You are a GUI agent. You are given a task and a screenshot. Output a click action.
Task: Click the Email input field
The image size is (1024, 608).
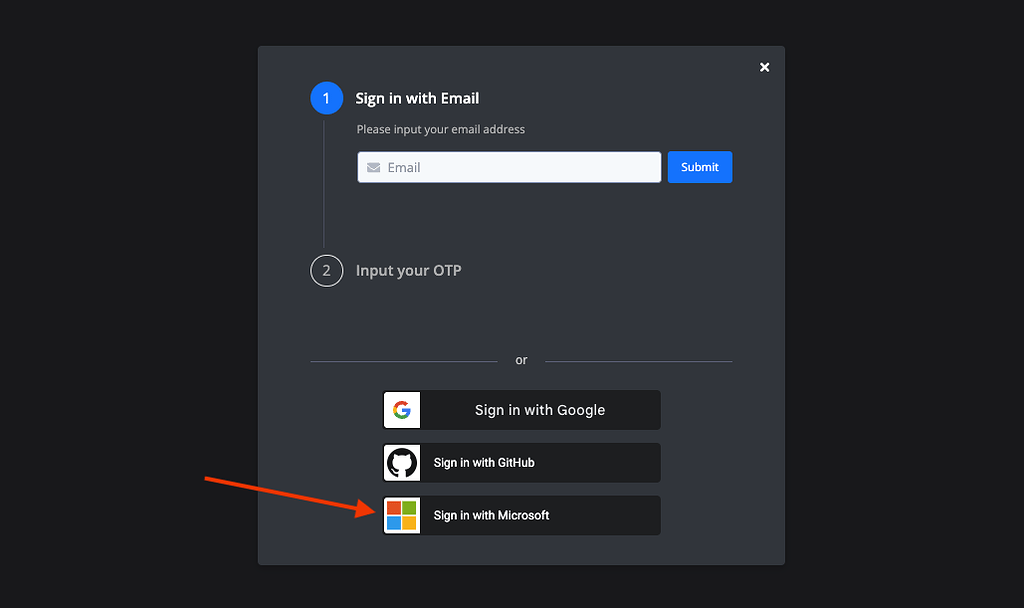[509, 167]
